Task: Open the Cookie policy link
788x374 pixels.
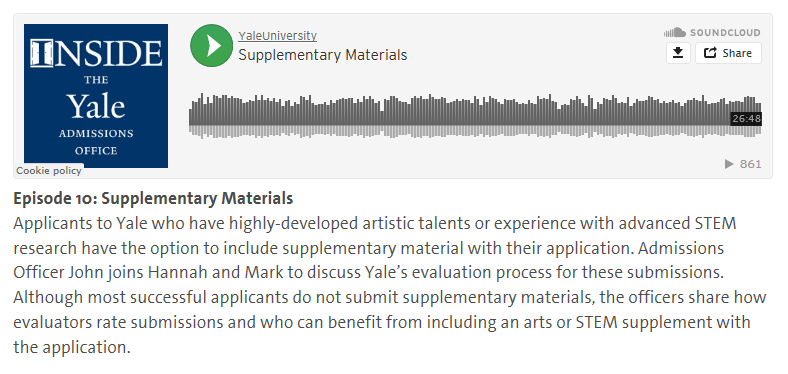Action: pos(49,170)
